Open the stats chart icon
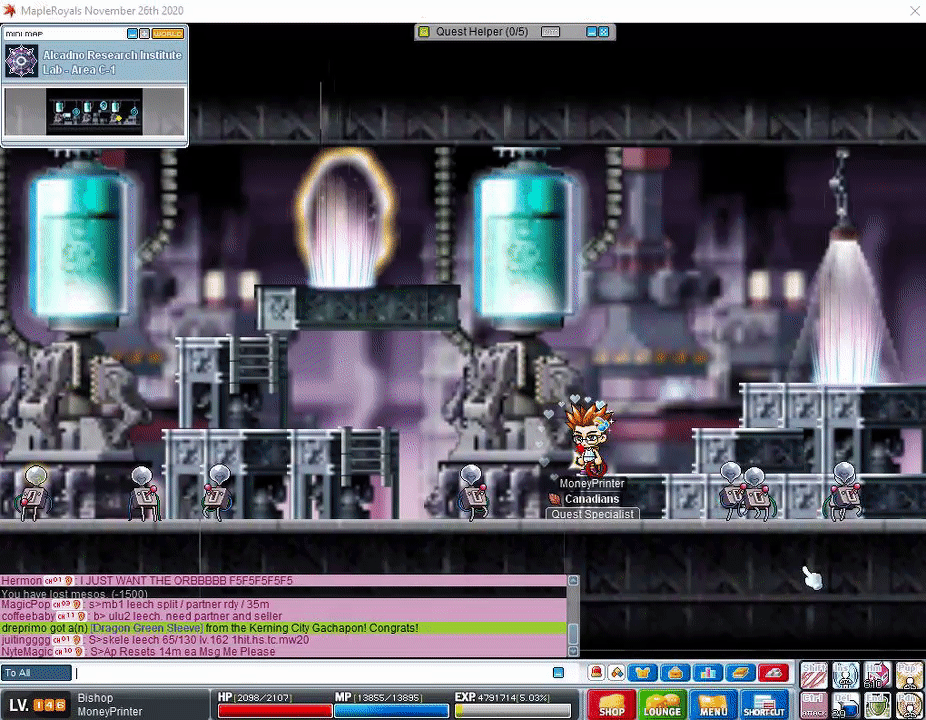The width and height of the screenshot is (926, 720). 708,672
